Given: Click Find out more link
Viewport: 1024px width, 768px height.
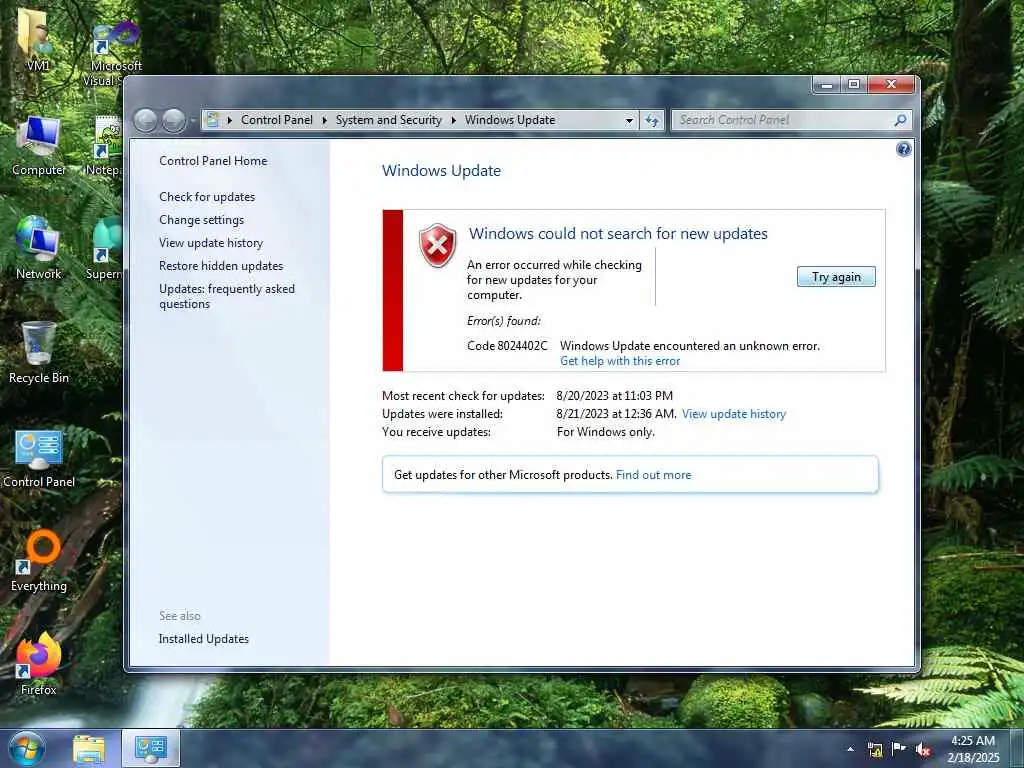Looking at the screenshot, I should point(653,475).
